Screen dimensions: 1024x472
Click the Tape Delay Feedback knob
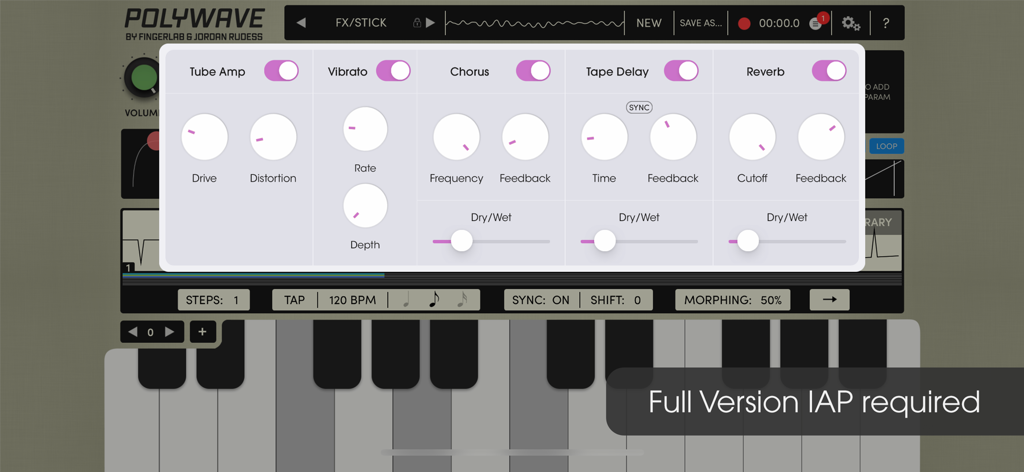click(x=673, y=137)
